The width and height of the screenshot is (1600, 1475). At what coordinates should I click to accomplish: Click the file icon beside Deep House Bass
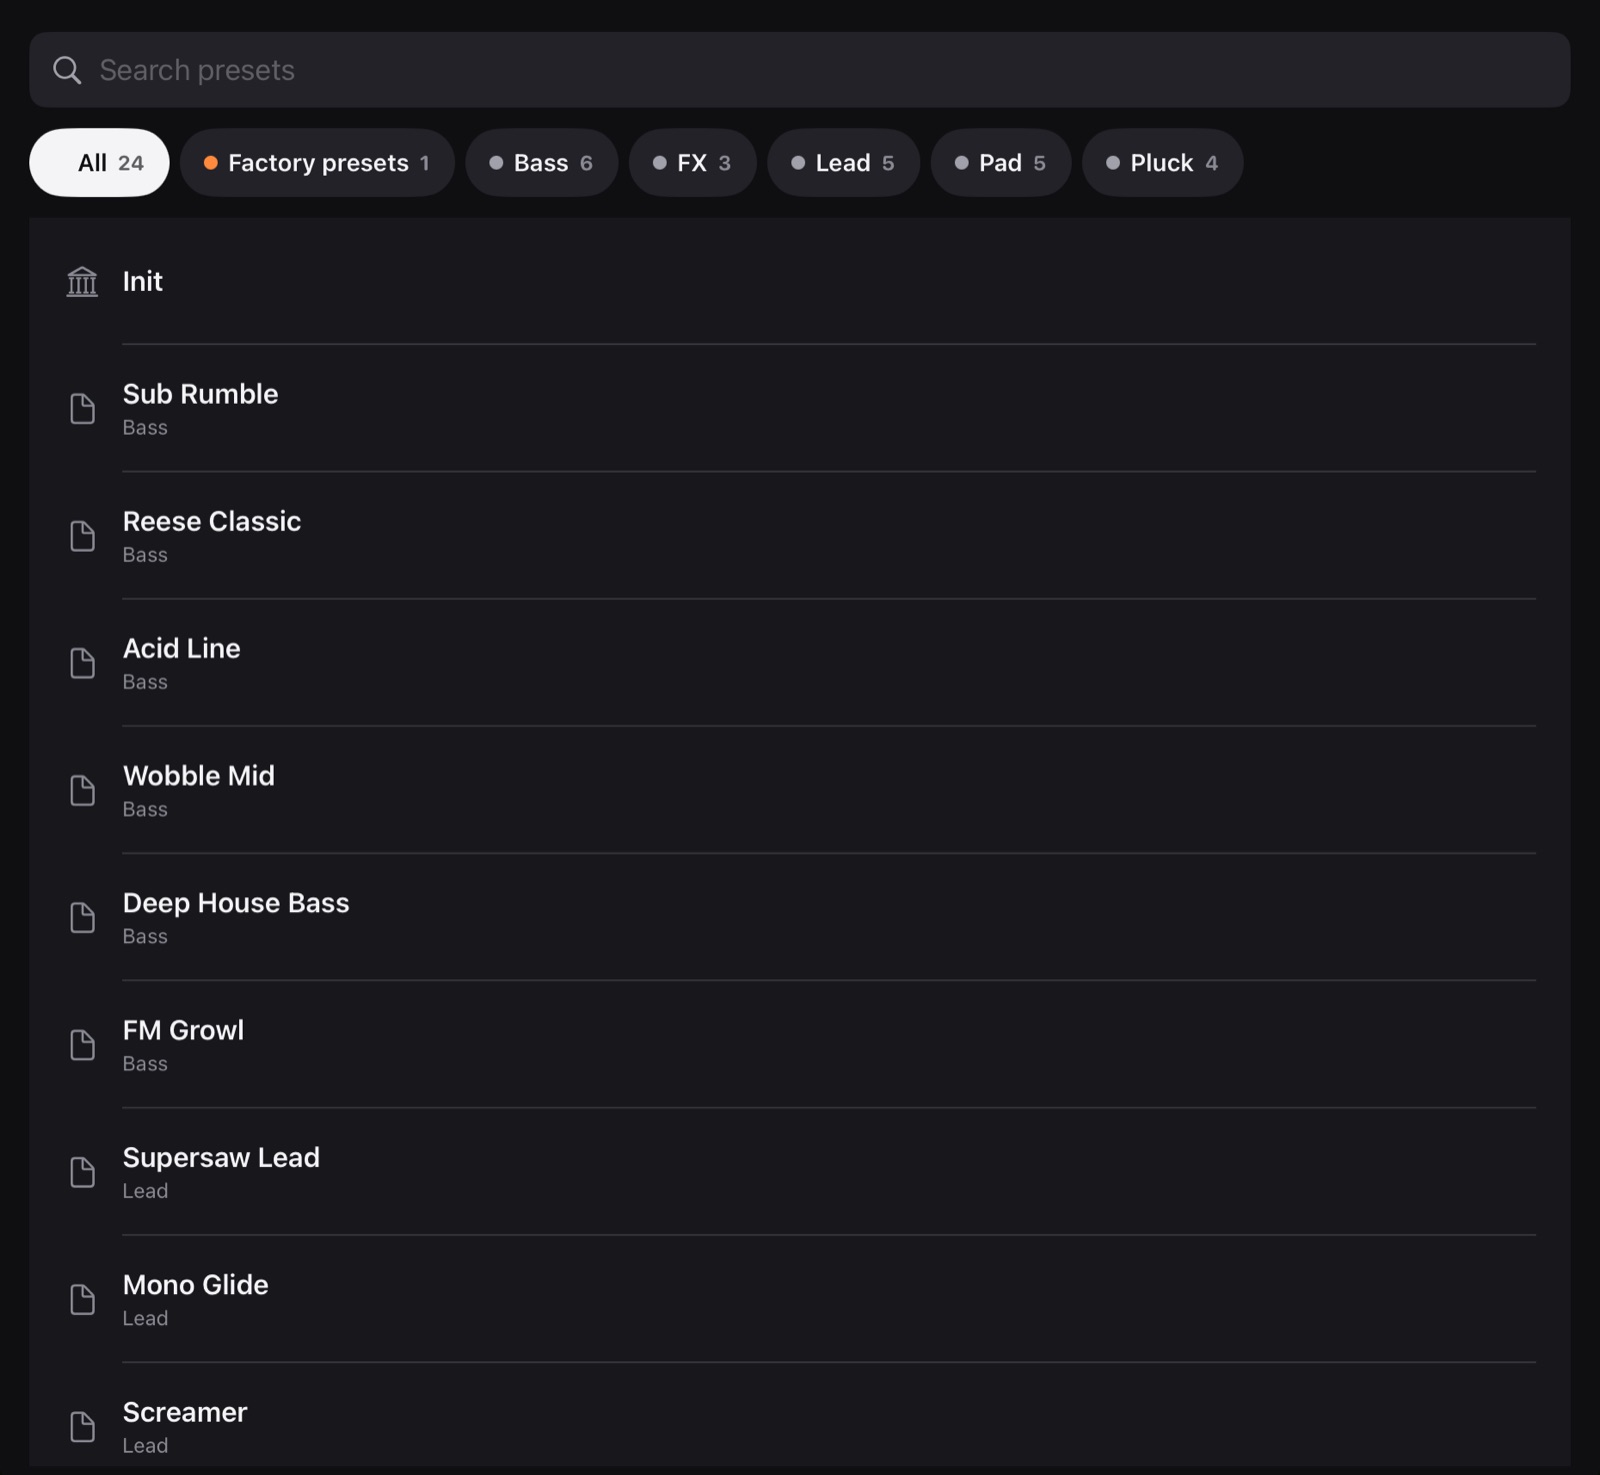(x=82, y=917)
